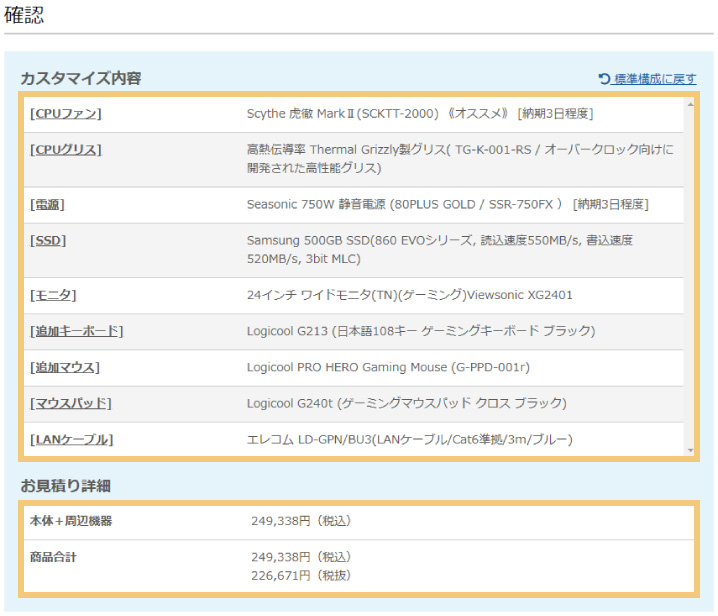The height and width of the screenshot is (616, 718).
Task: Open the [LANケーブル] link
Action: click(71, 440)
